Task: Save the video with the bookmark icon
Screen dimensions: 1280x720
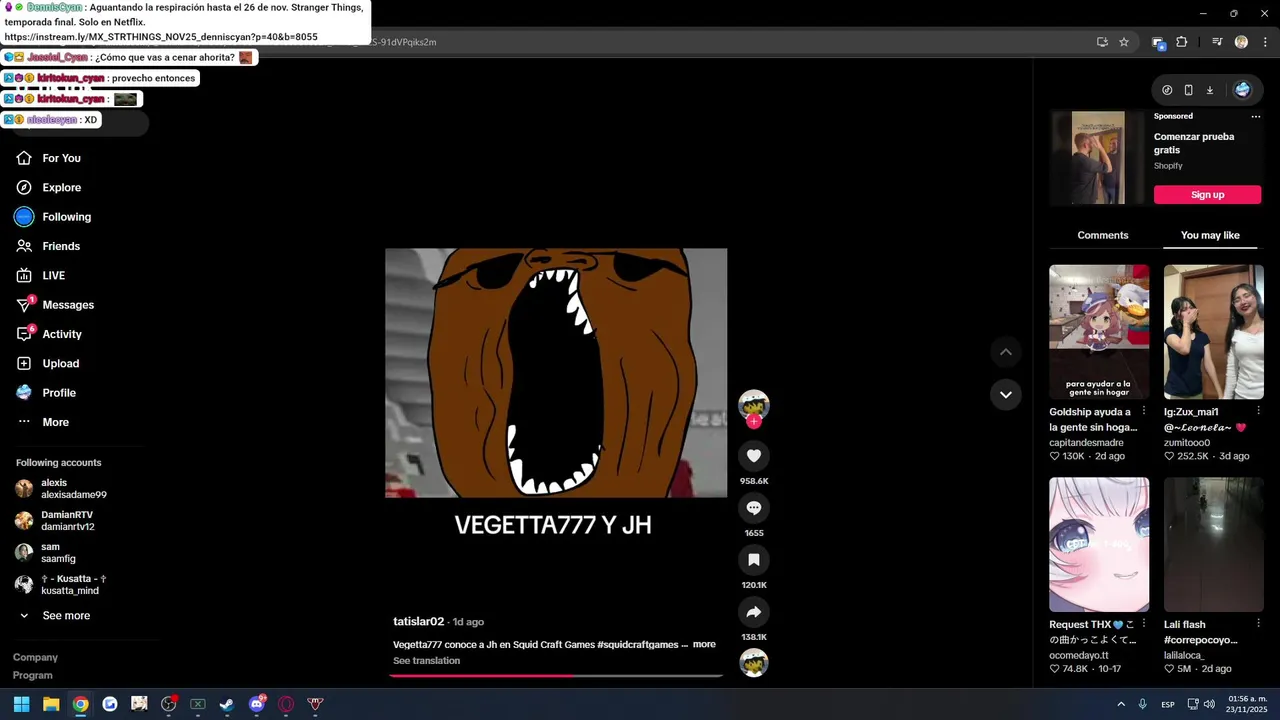Action: (x=754, y=560)
